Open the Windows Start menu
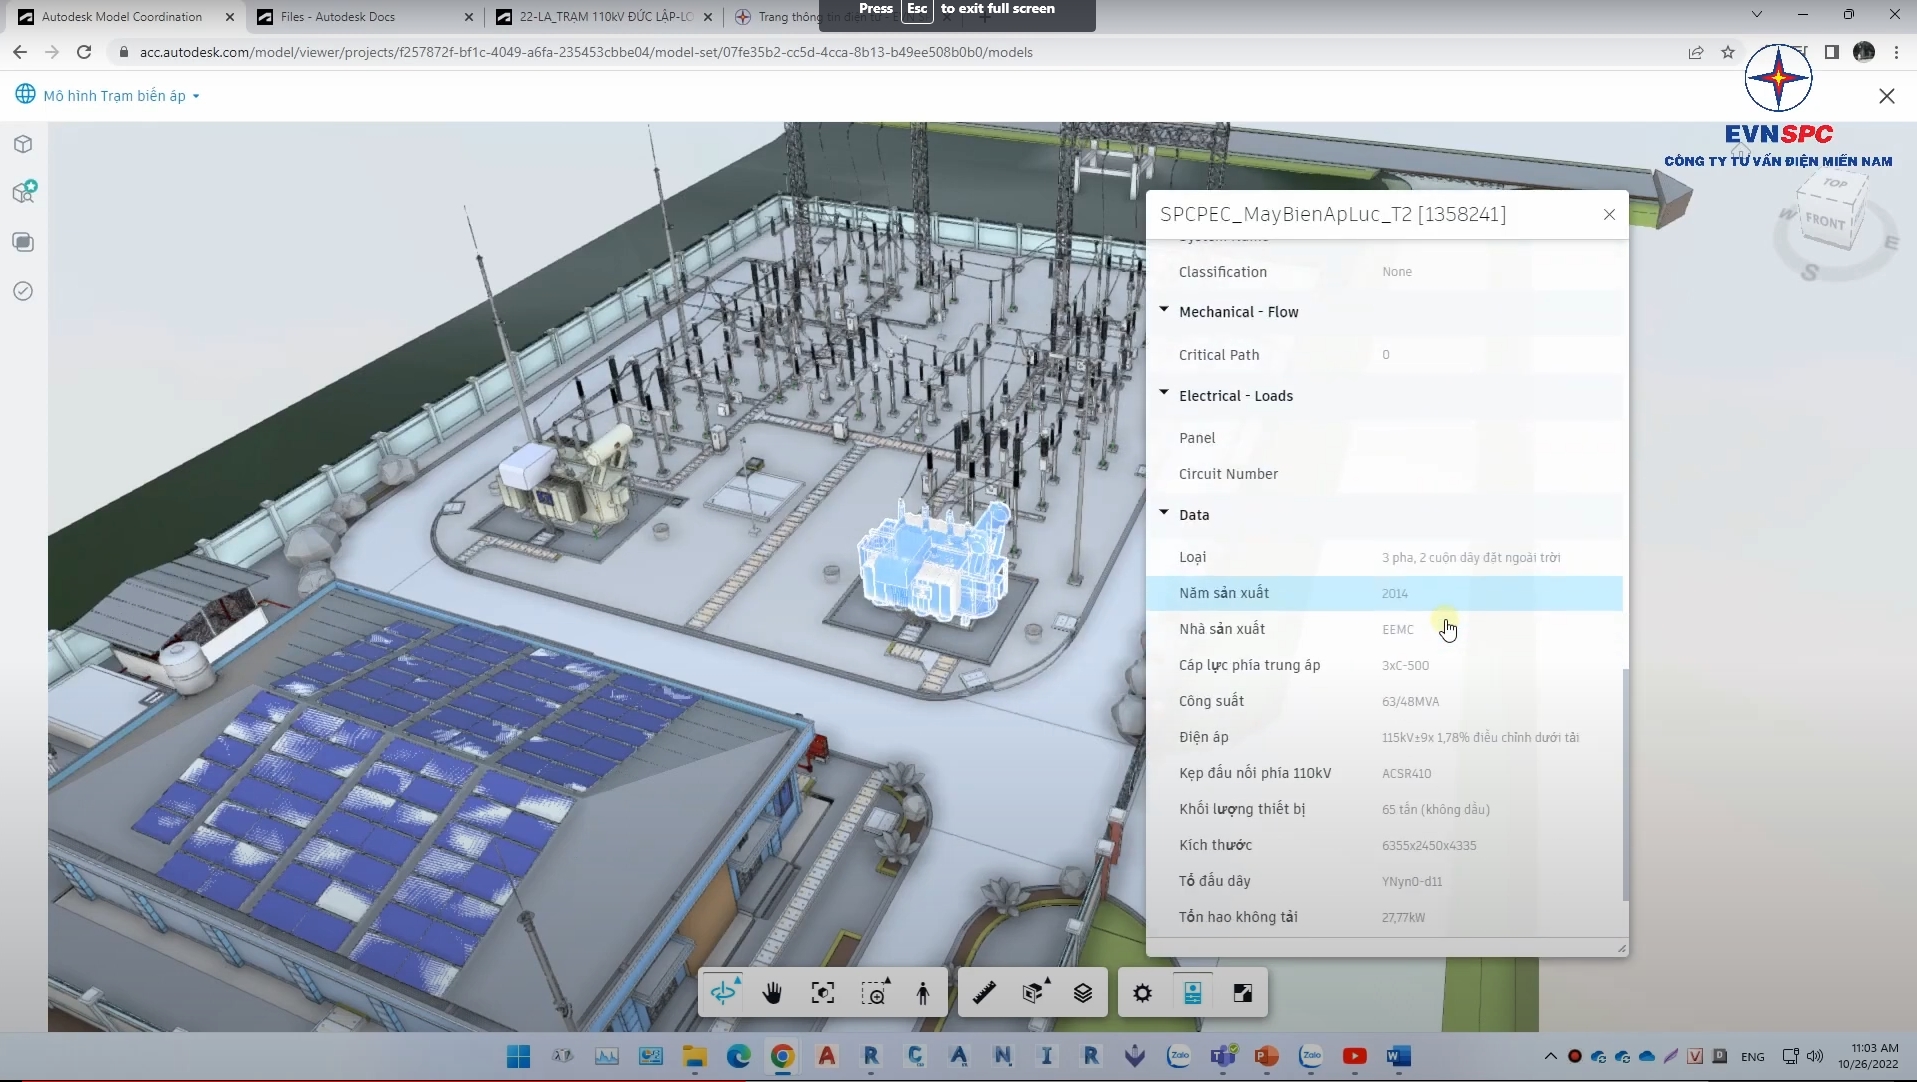 518,1056
